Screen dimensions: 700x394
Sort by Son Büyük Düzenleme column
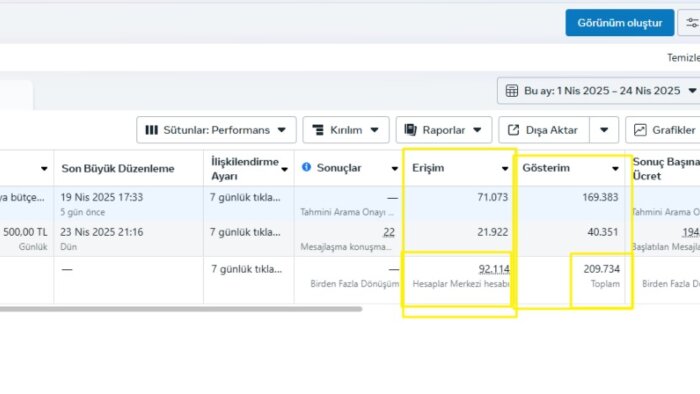point(118,169)
